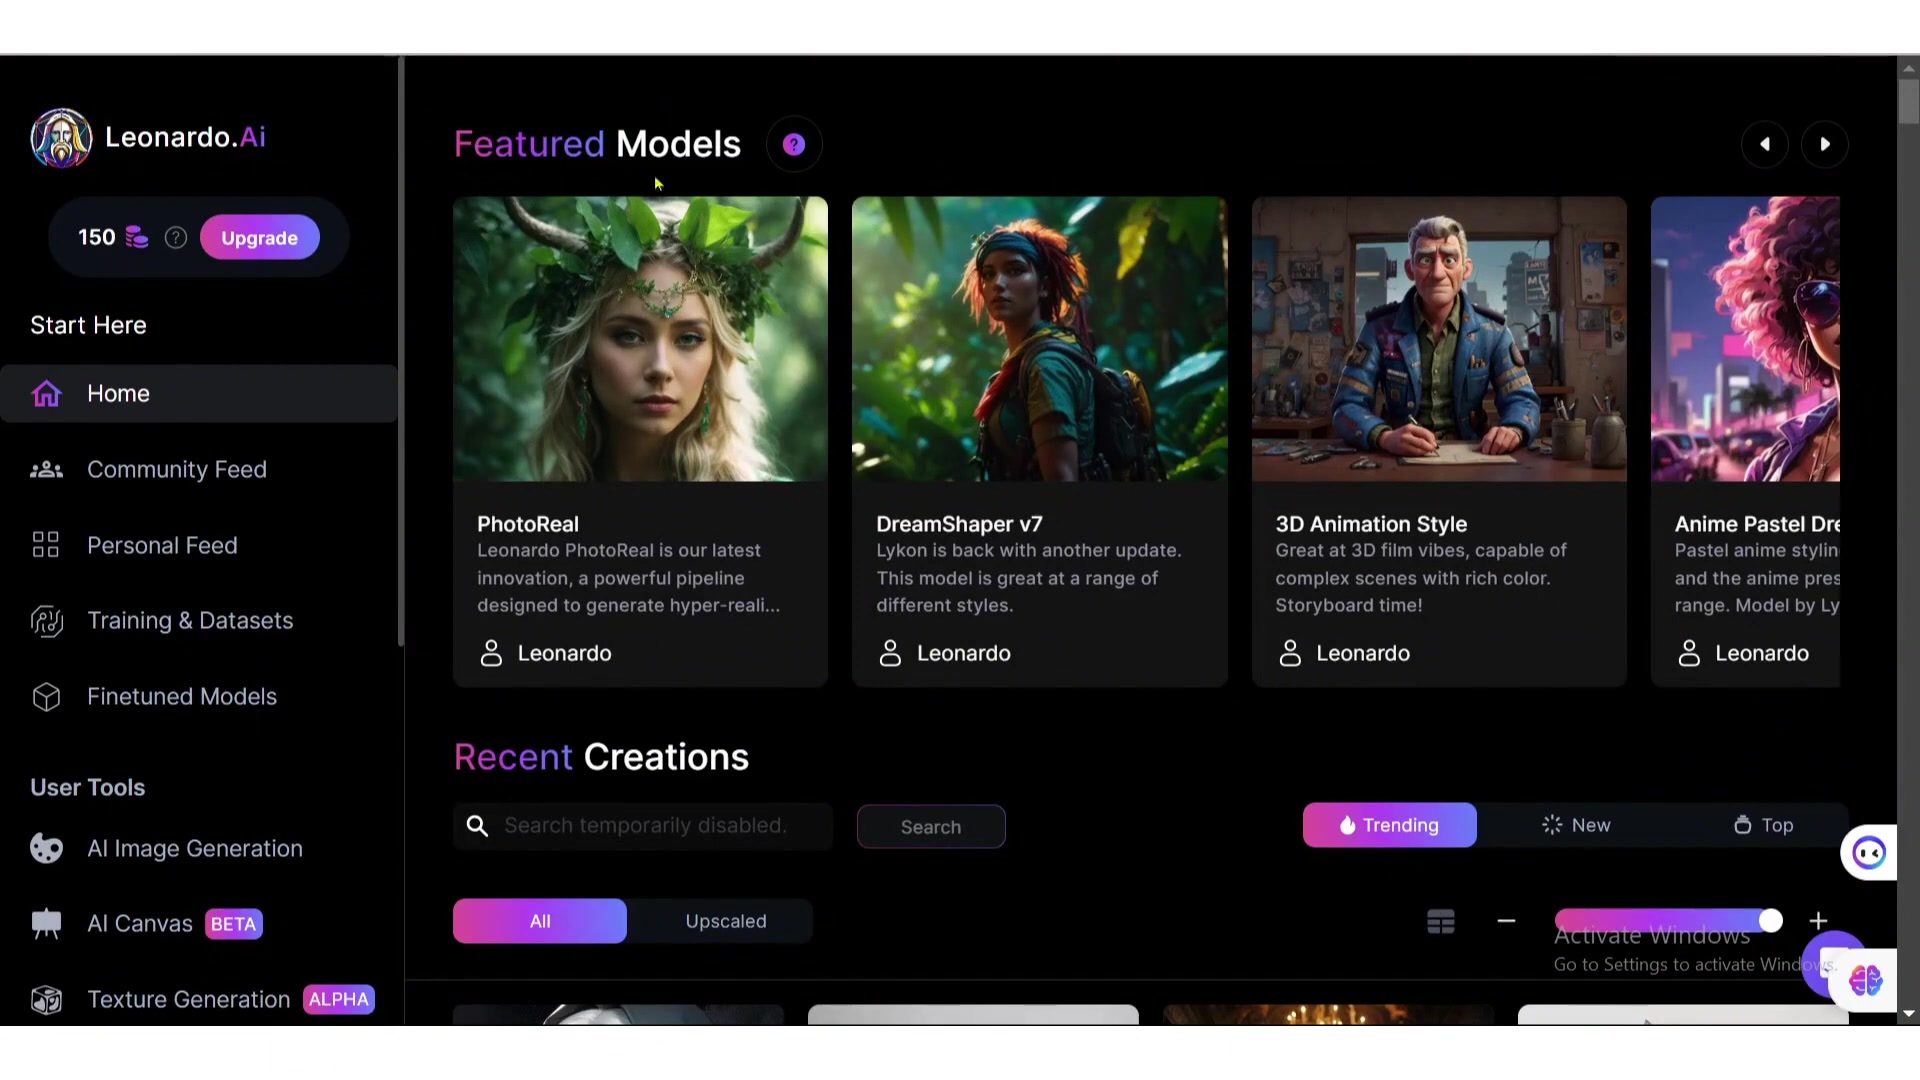1920x1080 pixels.
Task: Click the DreamShaper v7 title text
Action: coord(959,524)
